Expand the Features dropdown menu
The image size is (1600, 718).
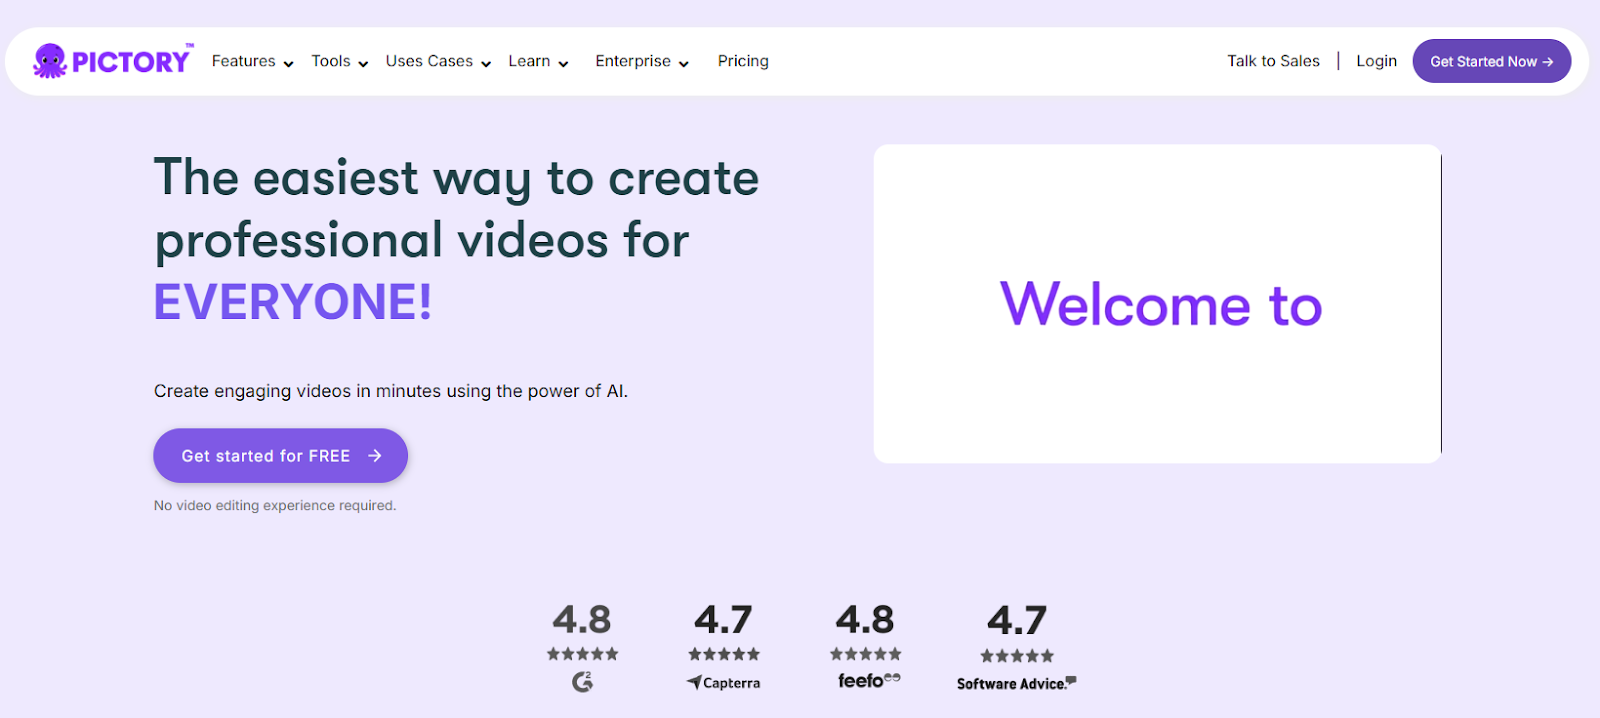[x=252, y=61]
